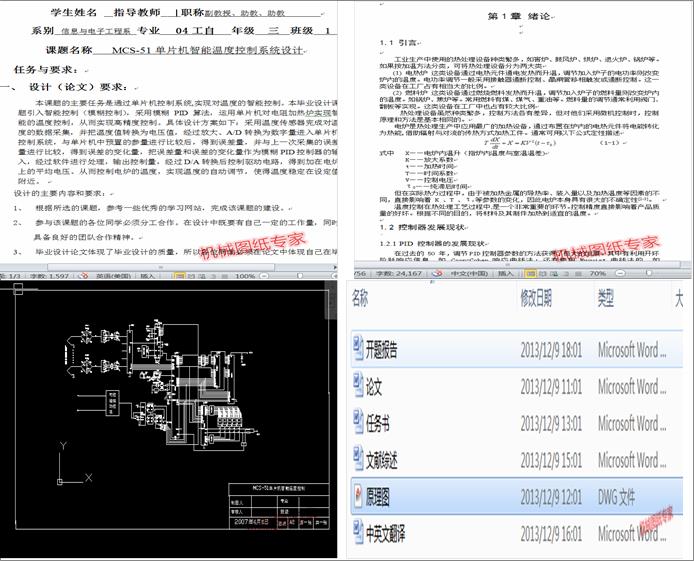
Task: Click date 2013/12/9 13:01 in file list
Action: (x=551, y=423)
